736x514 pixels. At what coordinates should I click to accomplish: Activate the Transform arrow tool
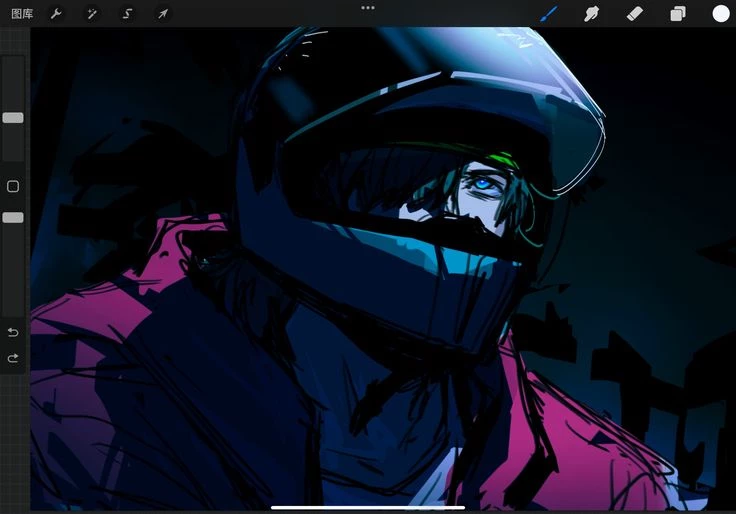[162, 14]
